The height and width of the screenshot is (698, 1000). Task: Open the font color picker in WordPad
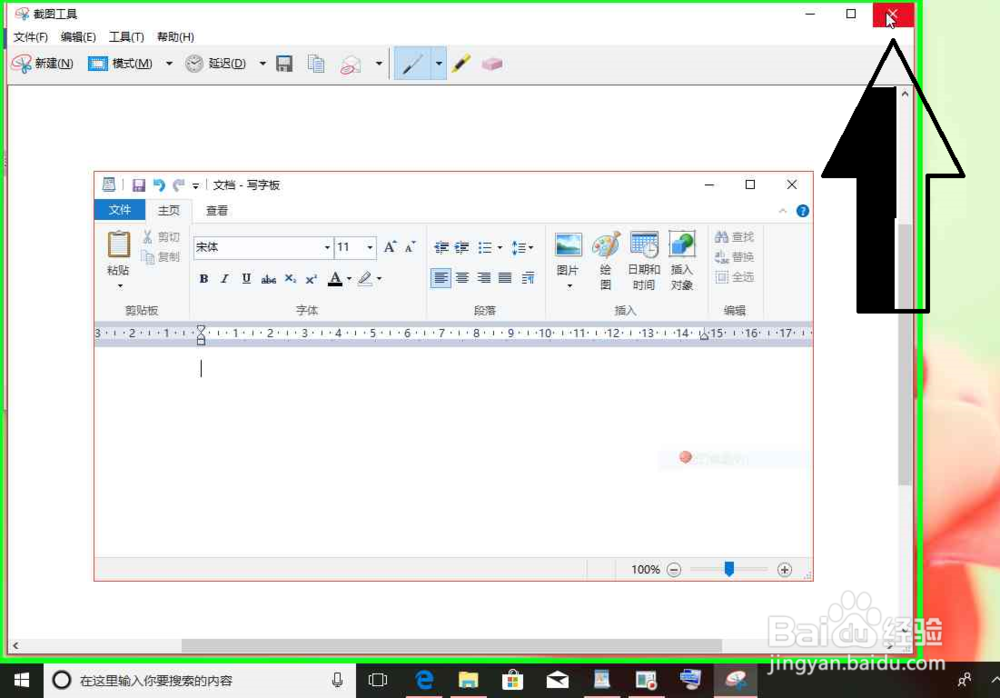[x=340, y=278]
